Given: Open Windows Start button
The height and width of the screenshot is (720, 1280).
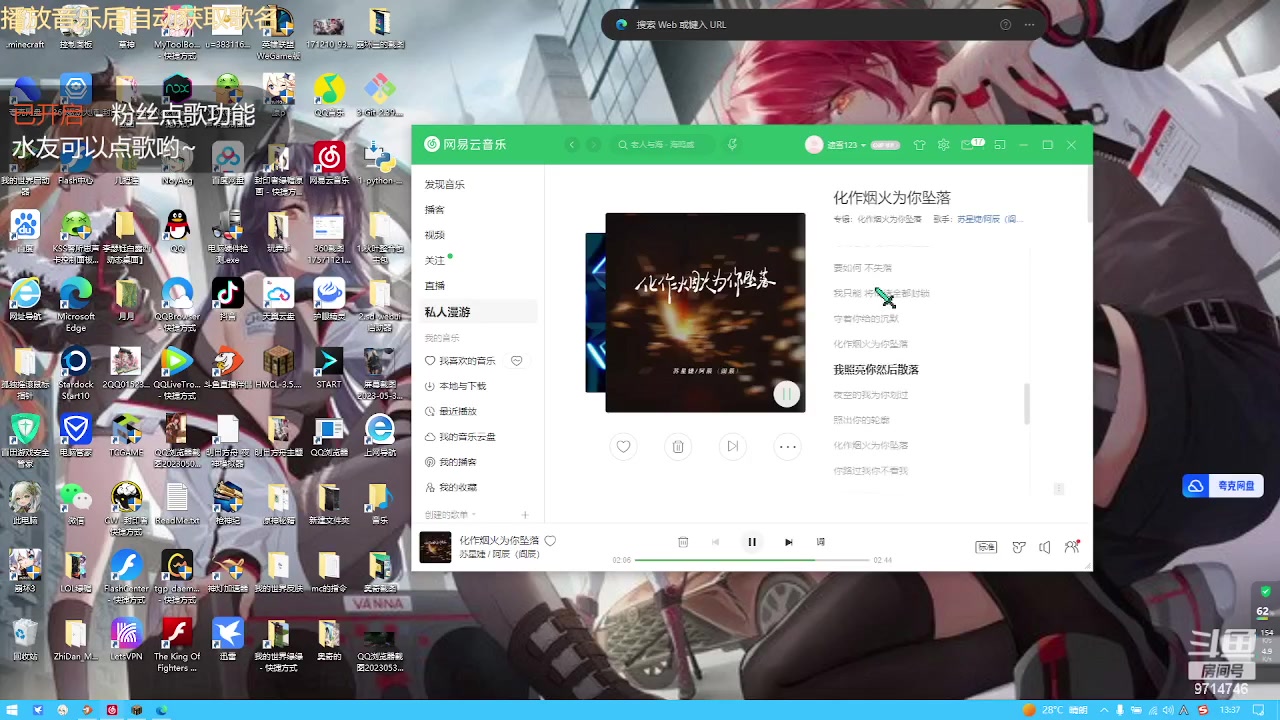Looking at the screenshot, I should coord(13,710).
